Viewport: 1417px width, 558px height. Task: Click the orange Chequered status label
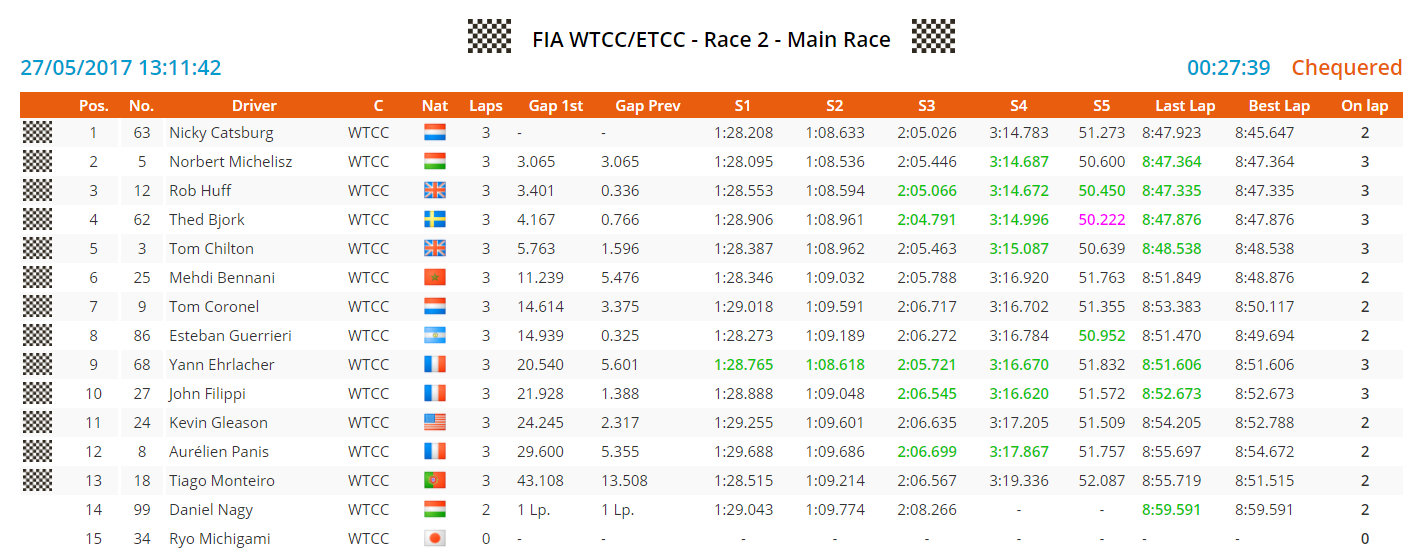[1346, 68]
